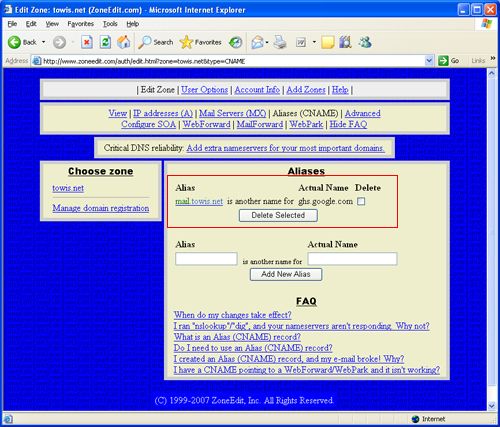
Task: Go back with the Back button
Action: [22, 42]
